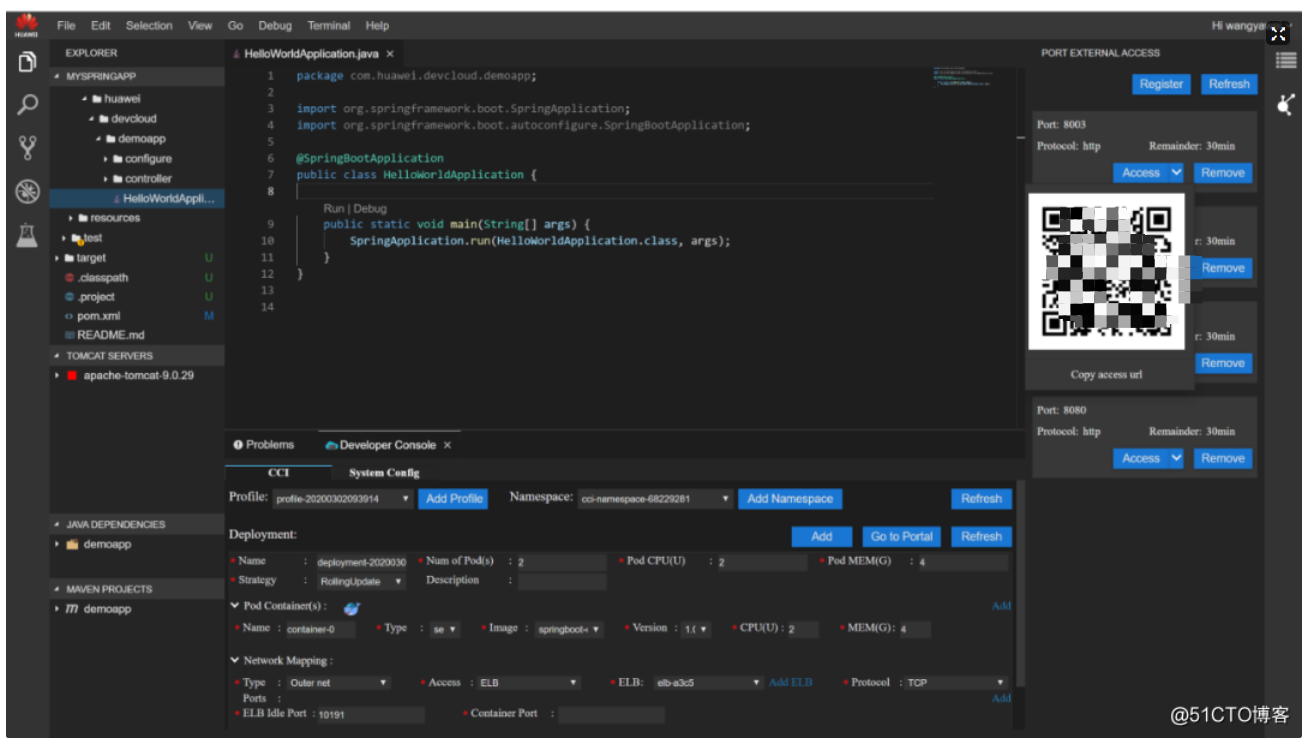Expand the controller folder
The image size is (1312, 746).
[106, 179]
